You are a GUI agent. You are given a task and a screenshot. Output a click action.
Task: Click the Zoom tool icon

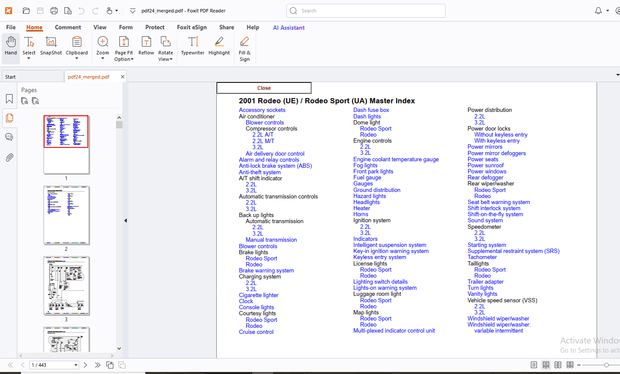pyautogui.click(x=103, y=42)
